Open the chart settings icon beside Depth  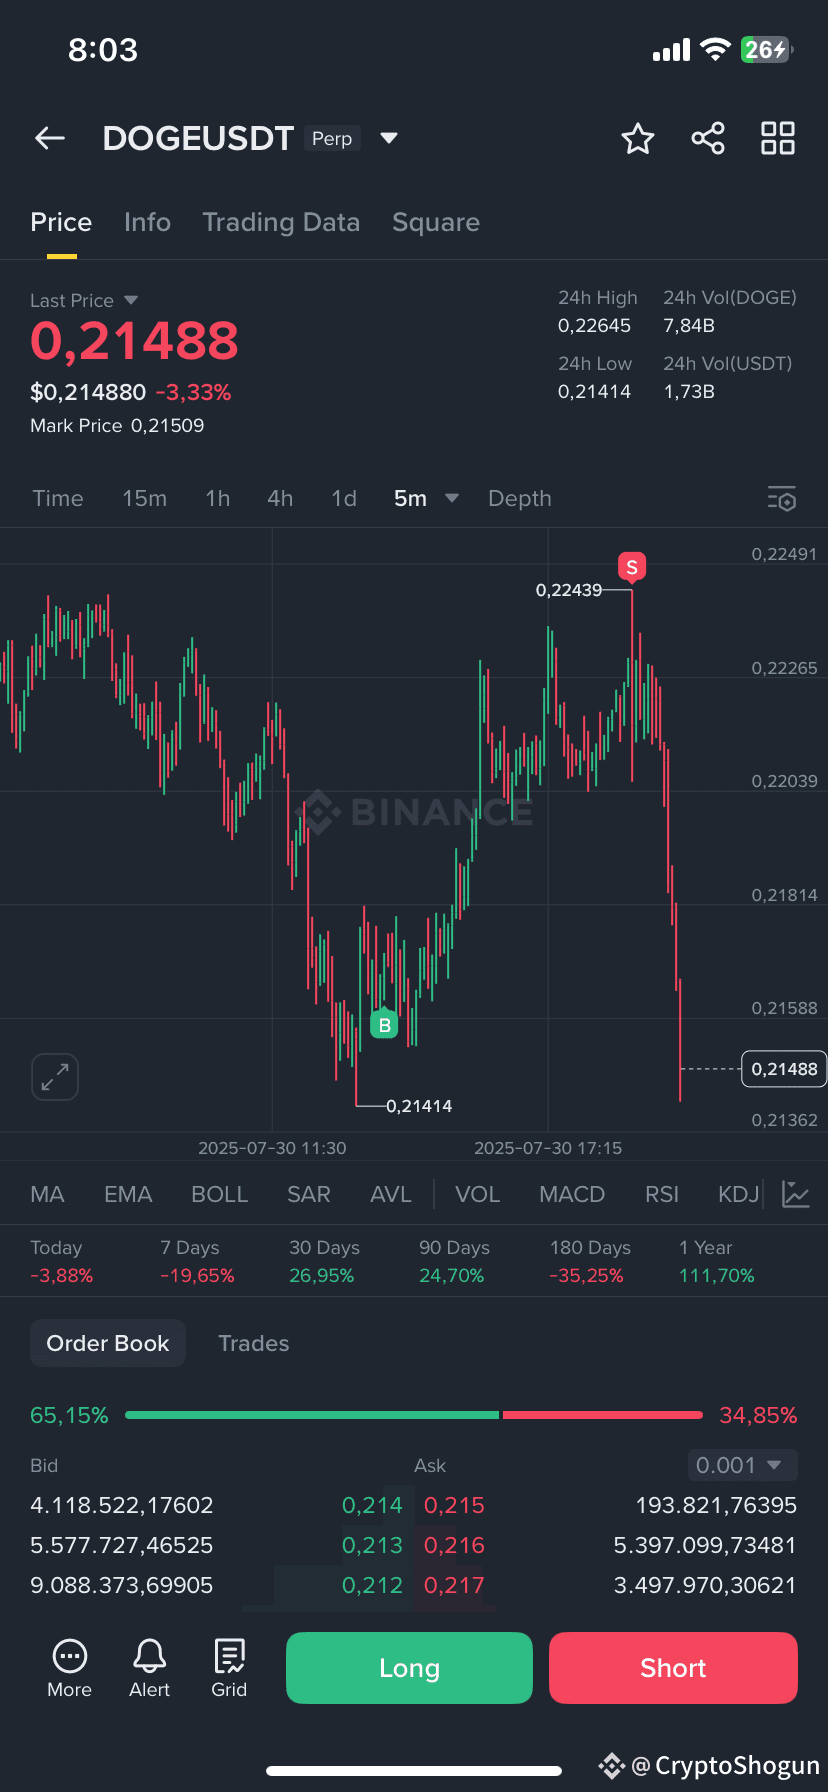(x=782, y=498)
